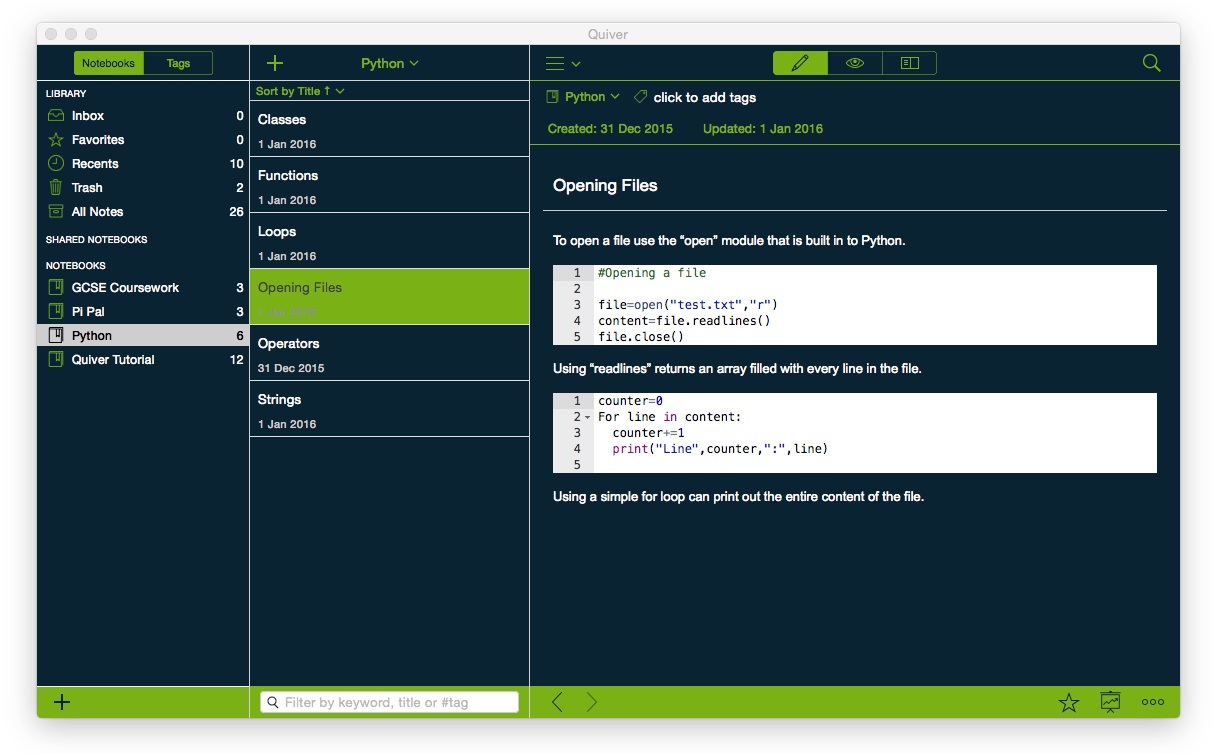Image resolution: width=1228 pixels, height=754 pixels.
Task: Click the sentence about a simple for loop
Action: 738,497
